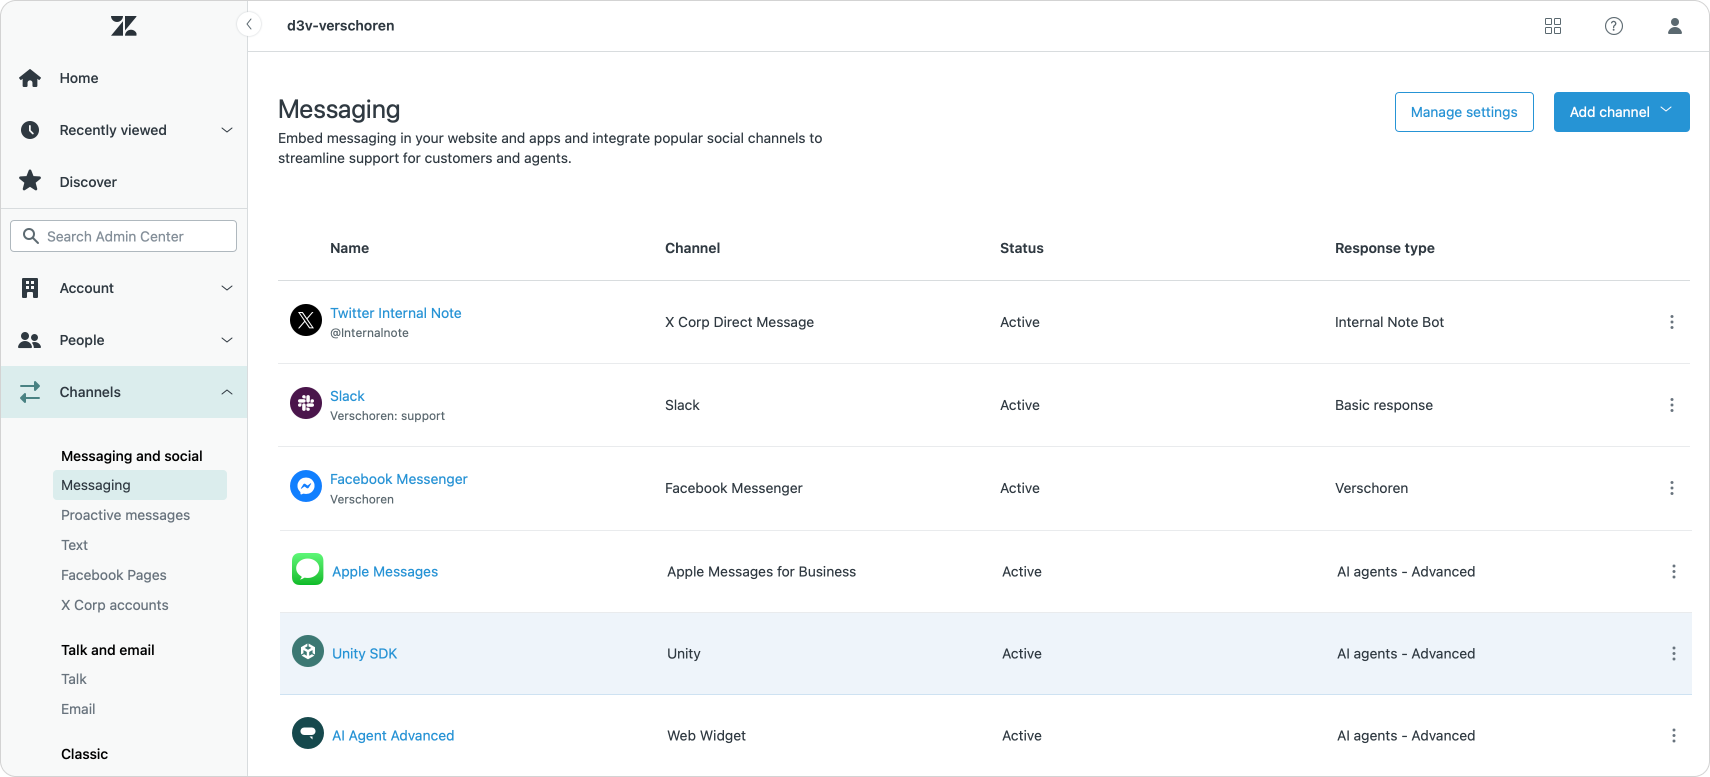Open the Add channel dropdown

(1621, 112)
